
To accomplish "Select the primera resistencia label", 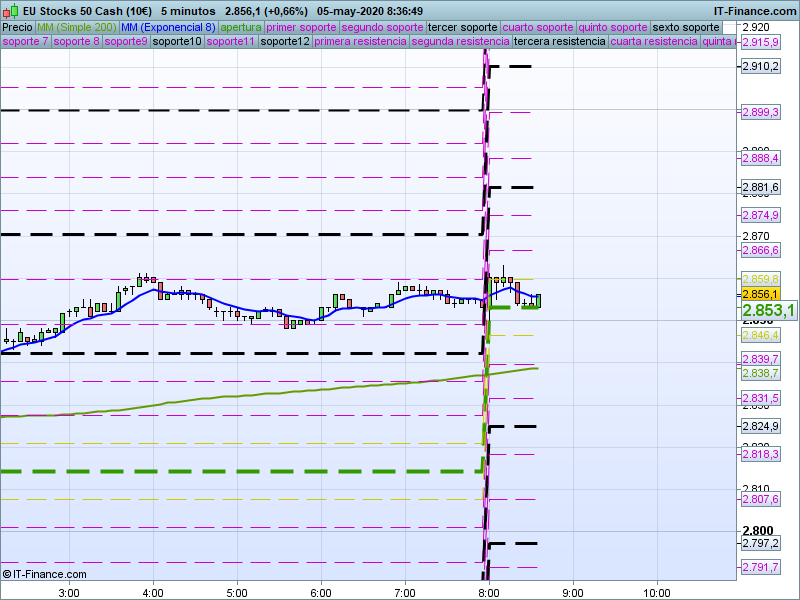I will [x=360, y=41].
